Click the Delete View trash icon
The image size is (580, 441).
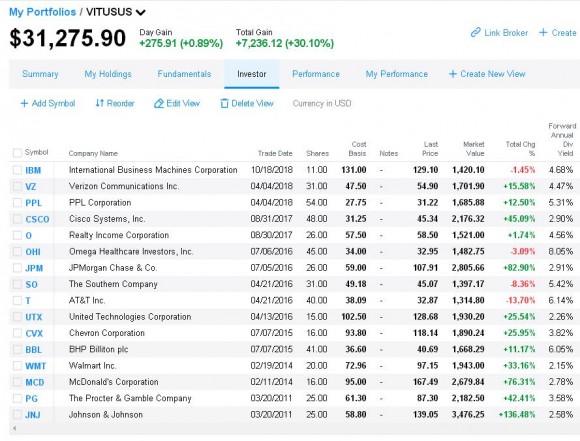224,103
